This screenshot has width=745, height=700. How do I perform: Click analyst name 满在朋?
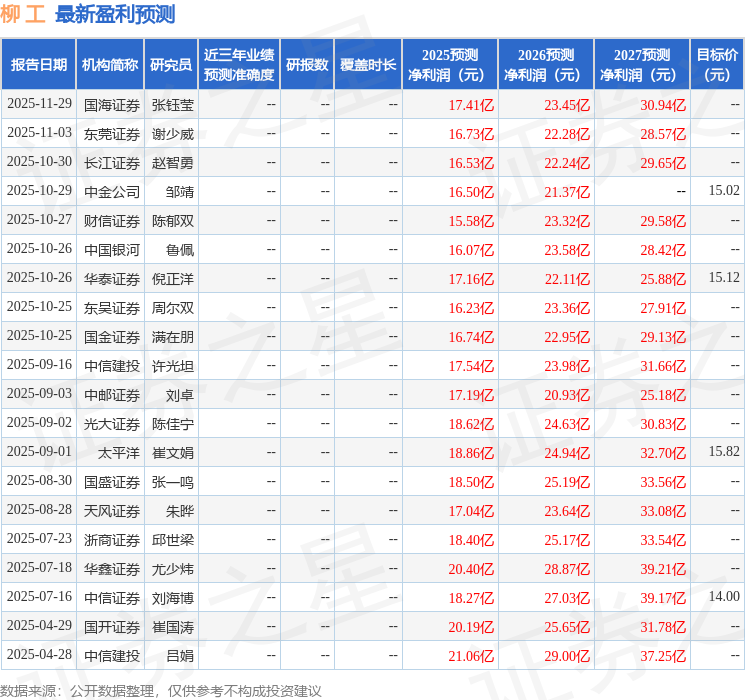(172, 337)
